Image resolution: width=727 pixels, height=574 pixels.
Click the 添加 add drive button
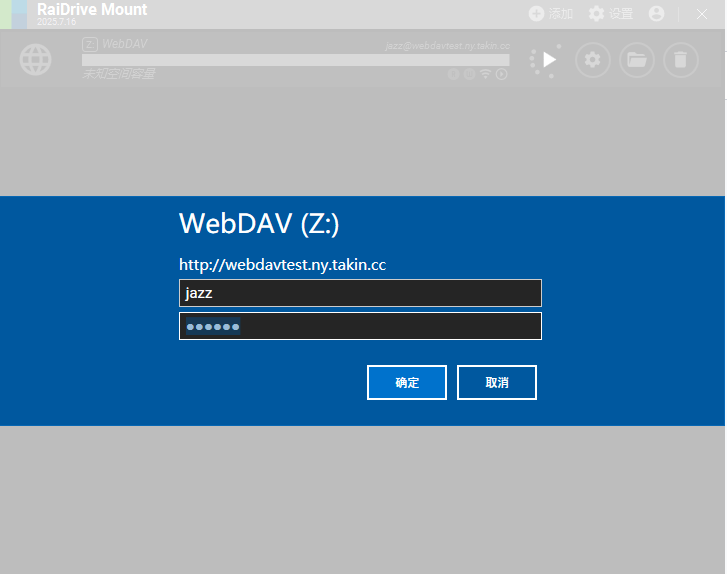click(551, 14)
